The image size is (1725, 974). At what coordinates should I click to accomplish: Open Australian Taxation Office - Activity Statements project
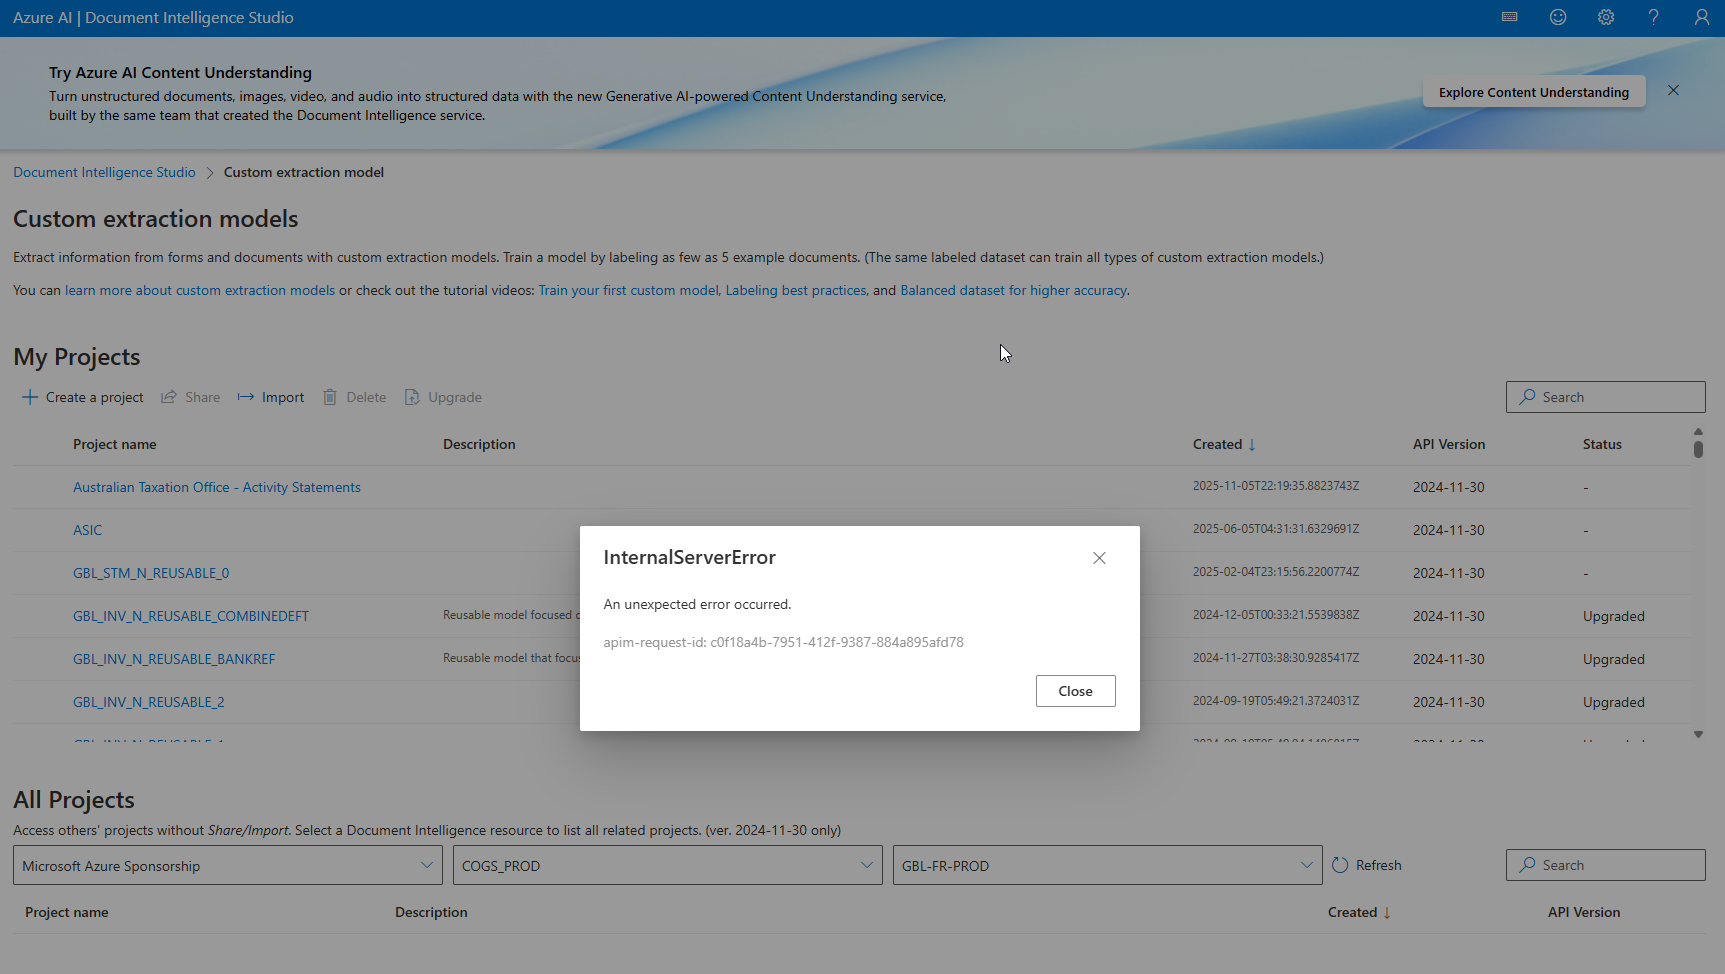(x=217, y=487)
